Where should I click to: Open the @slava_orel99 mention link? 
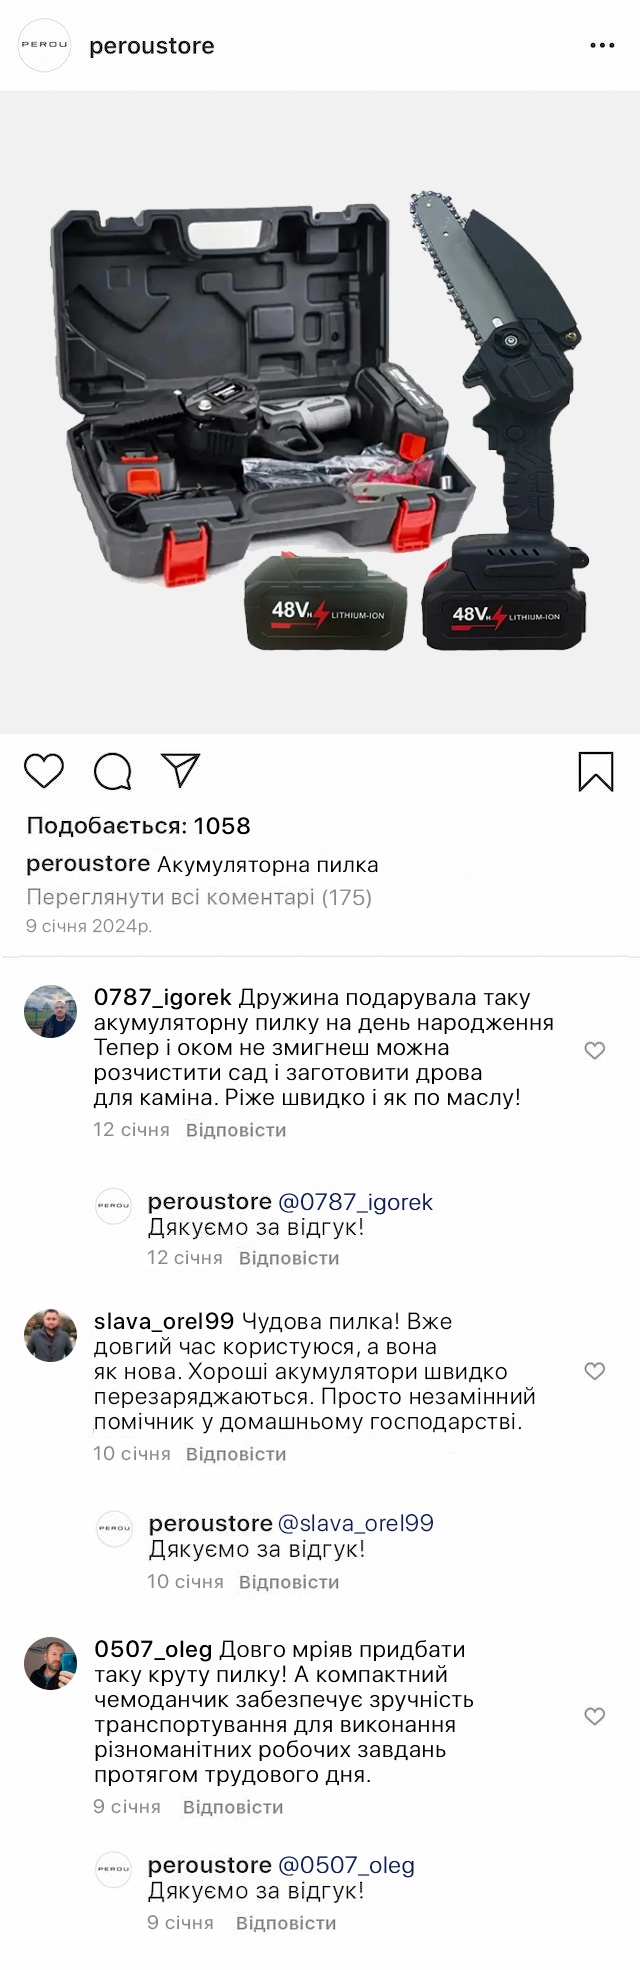[x=356, y=1524]
